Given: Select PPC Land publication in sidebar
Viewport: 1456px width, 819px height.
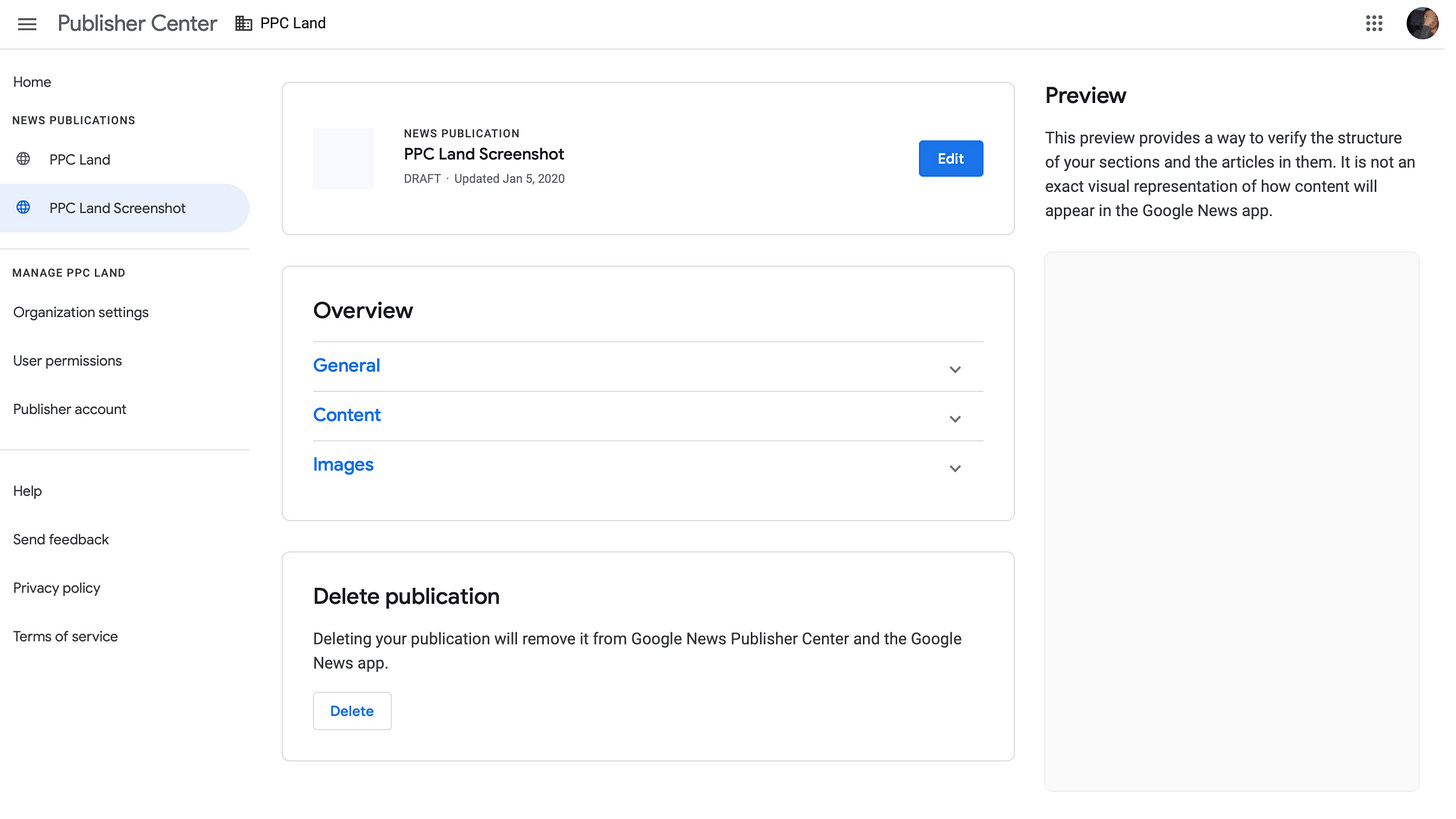Looking at the screenshot, I should 125,159.
